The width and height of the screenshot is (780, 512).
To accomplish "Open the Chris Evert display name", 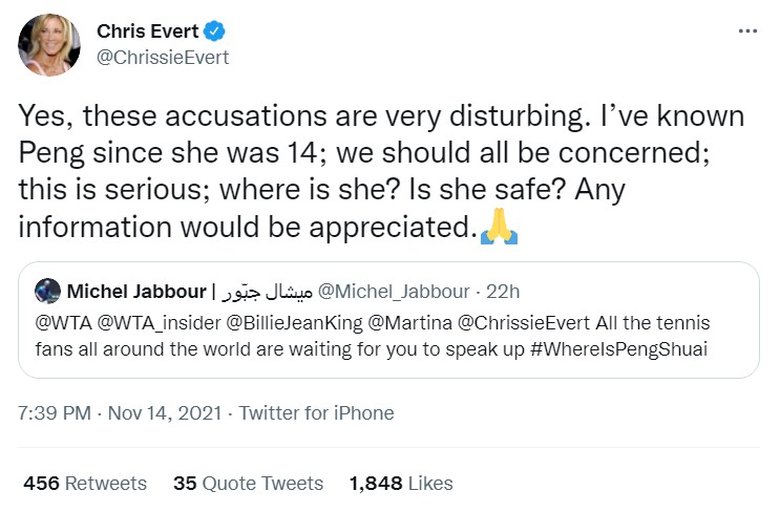I will coord(147,32).
